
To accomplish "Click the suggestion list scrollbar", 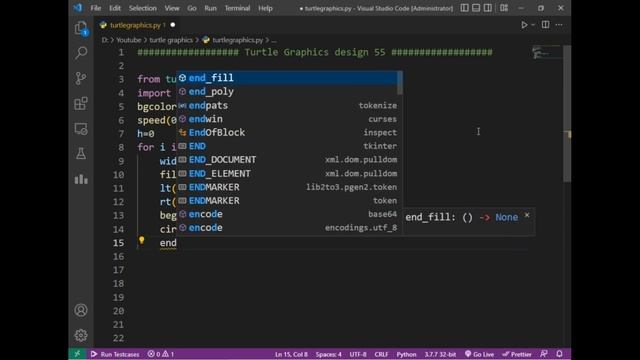I will 400,83.
